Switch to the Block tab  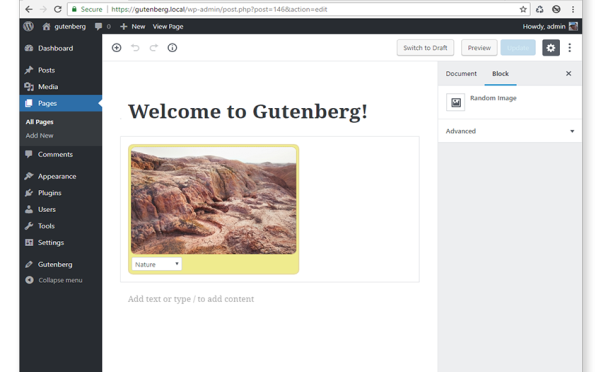pyautogui.click(x=500, y=74)
